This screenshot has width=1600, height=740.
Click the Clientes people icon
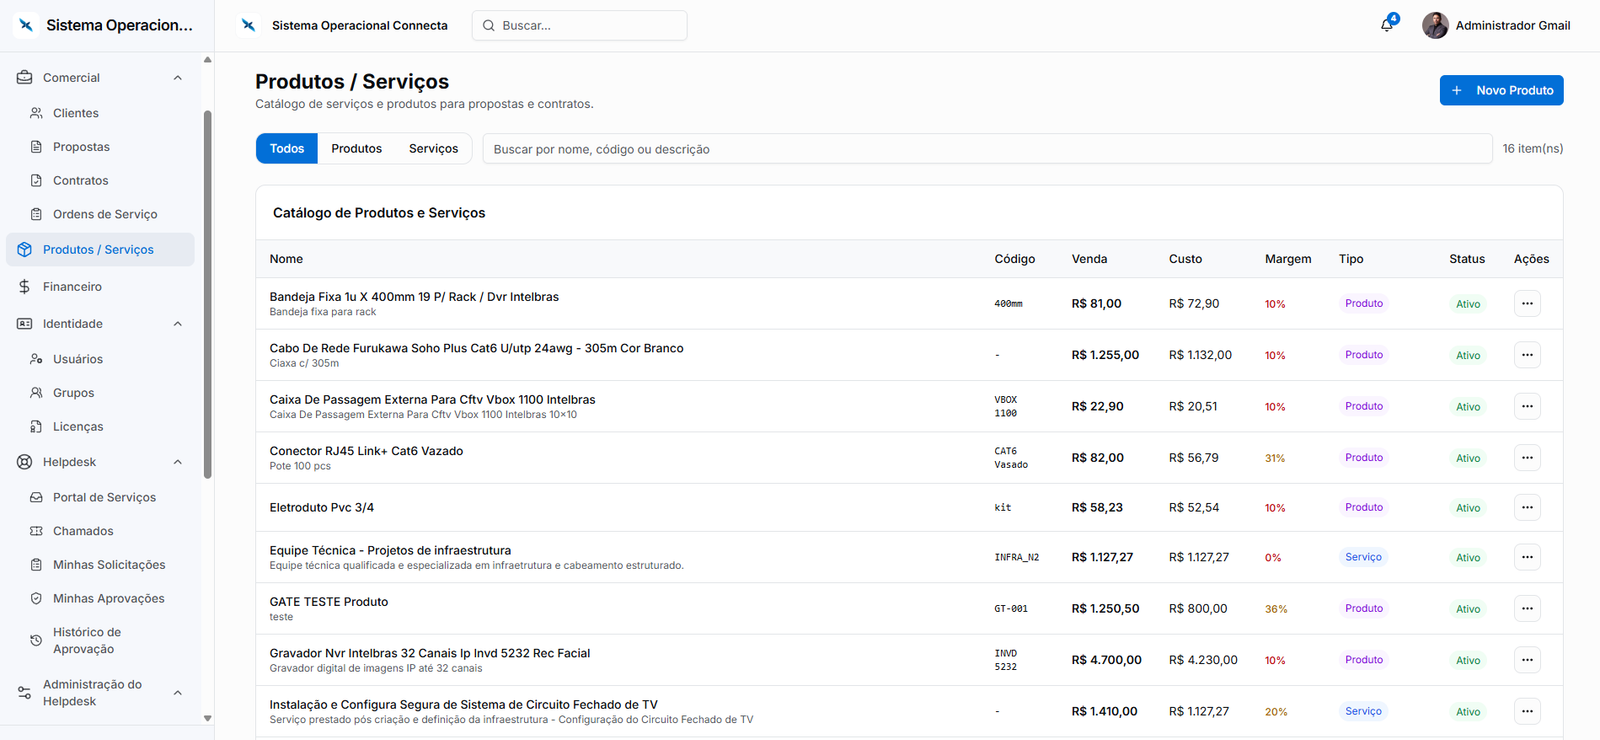(x=36, y=113)
